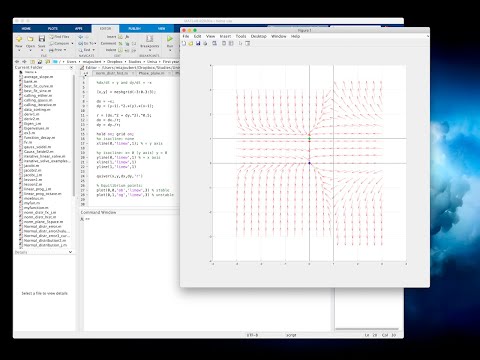This screenshot has height=360, width=480.
Task: Click the Breakpoints icon in the toolstrip
Action: click(x=149, y=39)
